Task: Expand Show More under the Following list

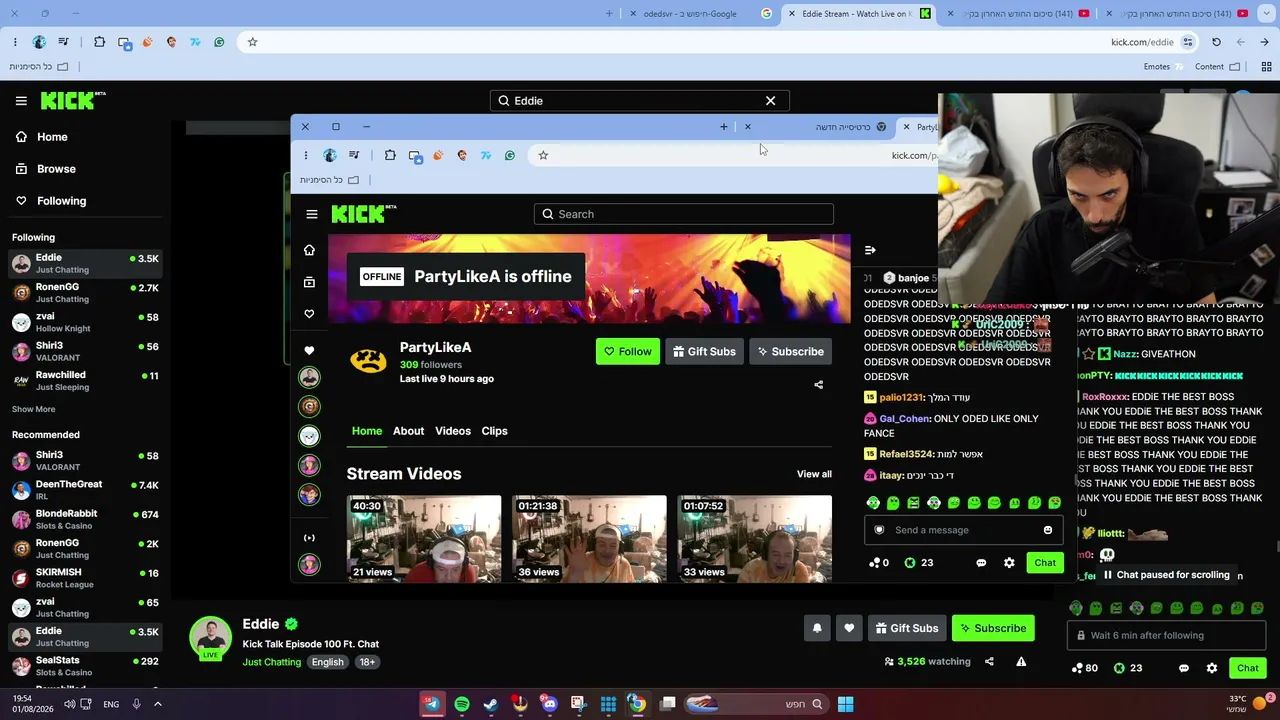Action: (33, 409)
